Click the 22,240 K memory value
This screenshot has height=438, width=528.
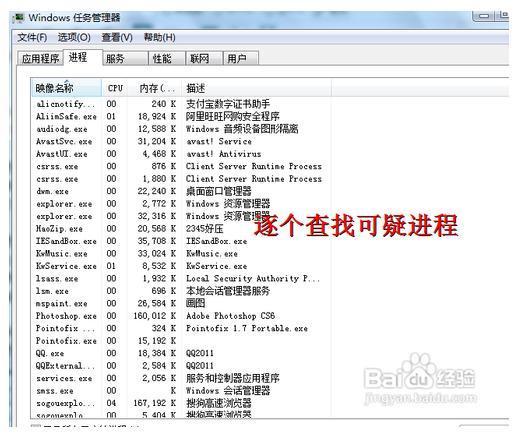coord(157,191)
